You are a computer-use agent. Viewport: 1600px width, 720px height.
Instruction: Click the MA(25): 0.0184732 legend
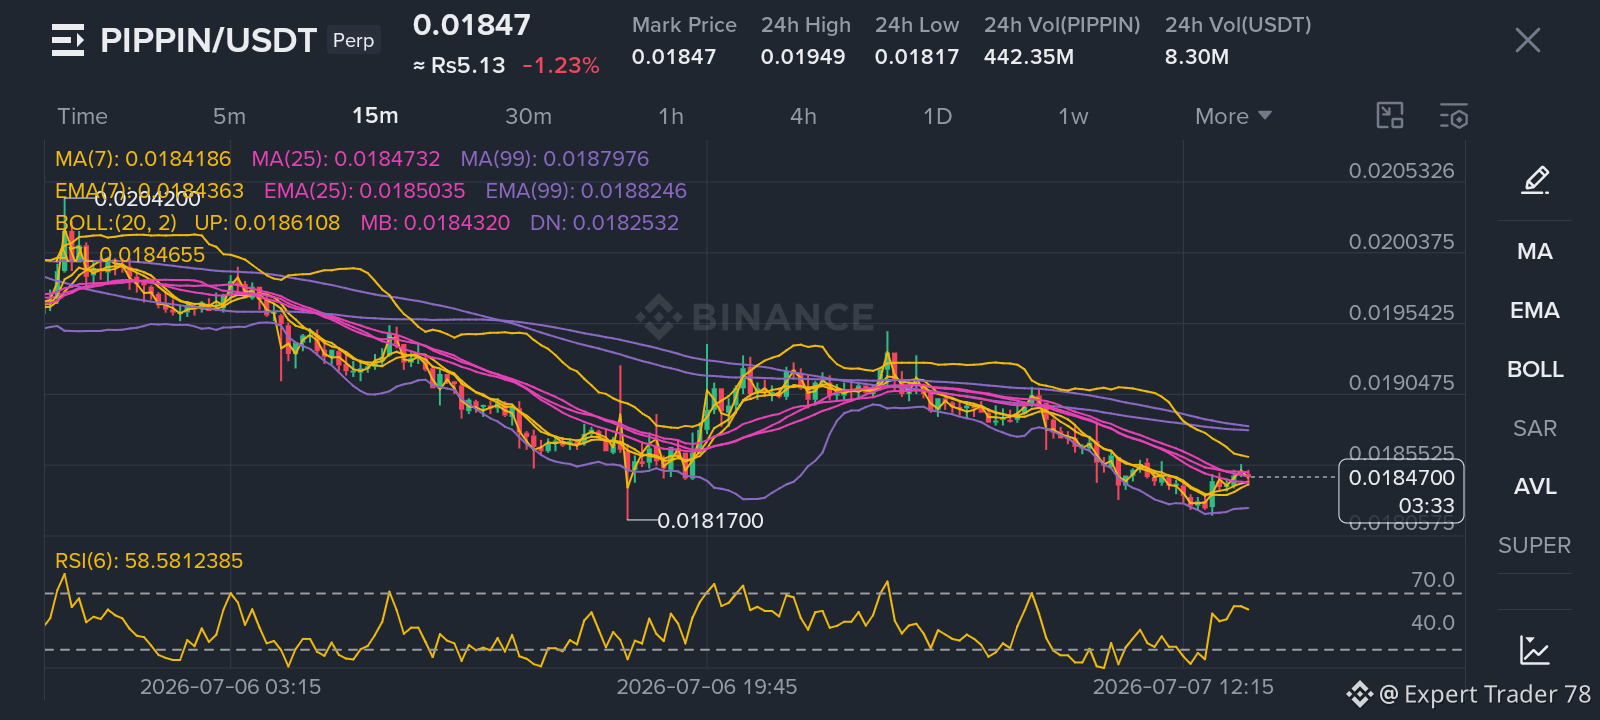pyautogui.click(x=346, y=159)
